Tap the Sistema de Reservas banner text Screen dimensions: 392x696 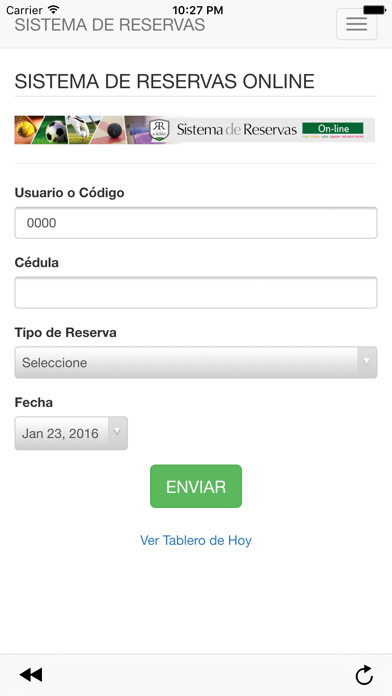click(237, 130)
